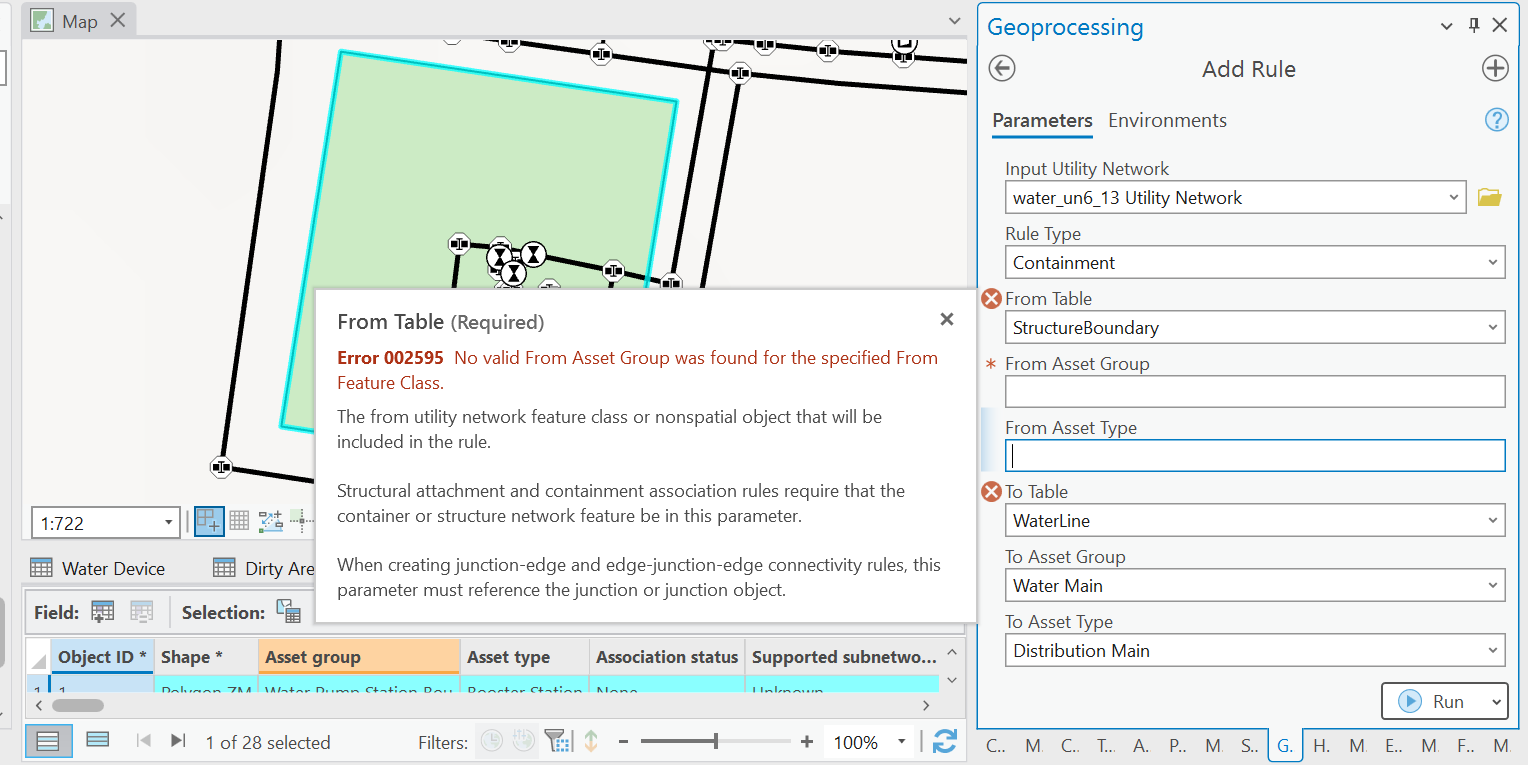The image size is (1528, 765).
Task: Open the Rule Type dropdown
Action: click(1494, 262)
